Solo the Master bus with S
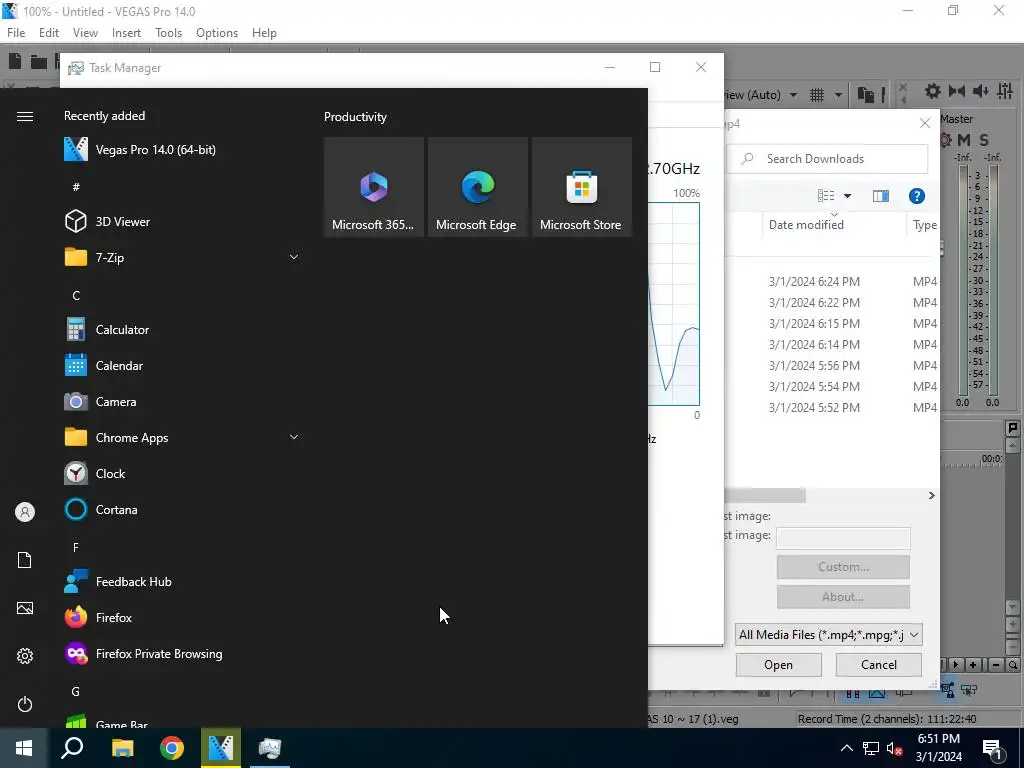This screenshot has height=768, width=1024. 984,140
